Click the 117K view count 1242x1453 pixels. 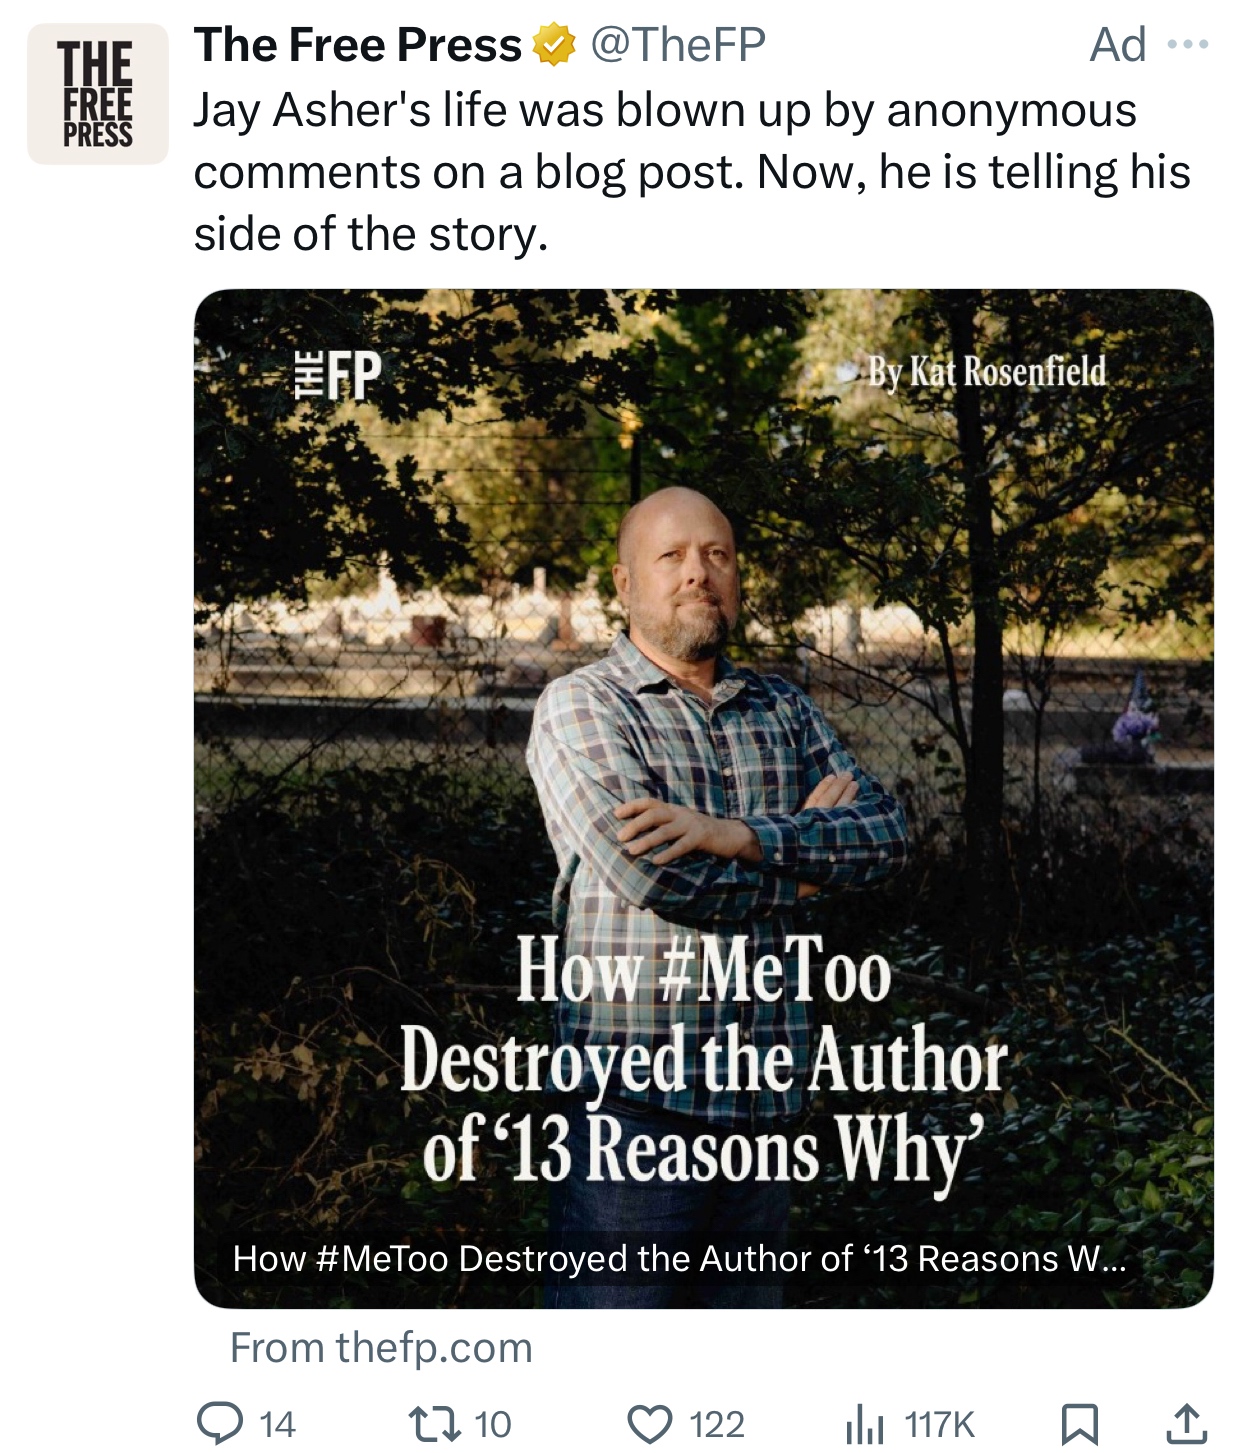tap(938, 1424)
